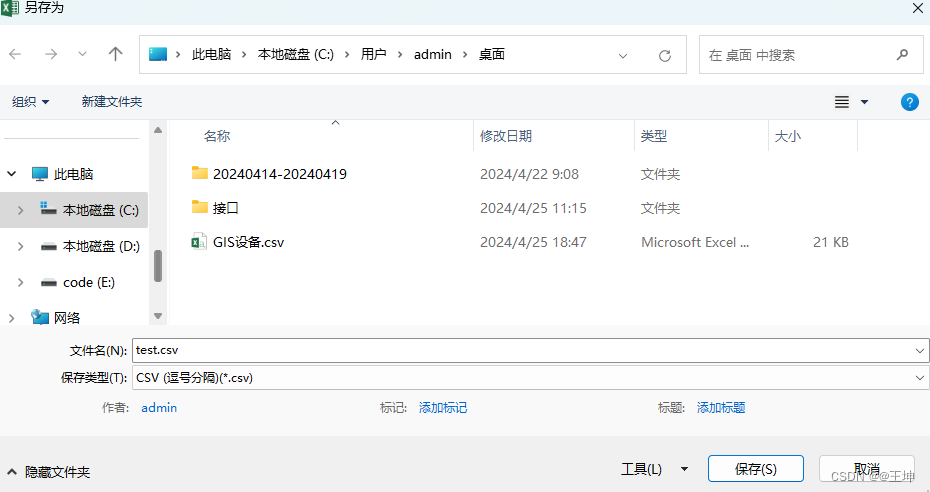Close the 另存为 dialog
Screen dimensions: 930x492
pyautogui.click(x=918, y=8)
